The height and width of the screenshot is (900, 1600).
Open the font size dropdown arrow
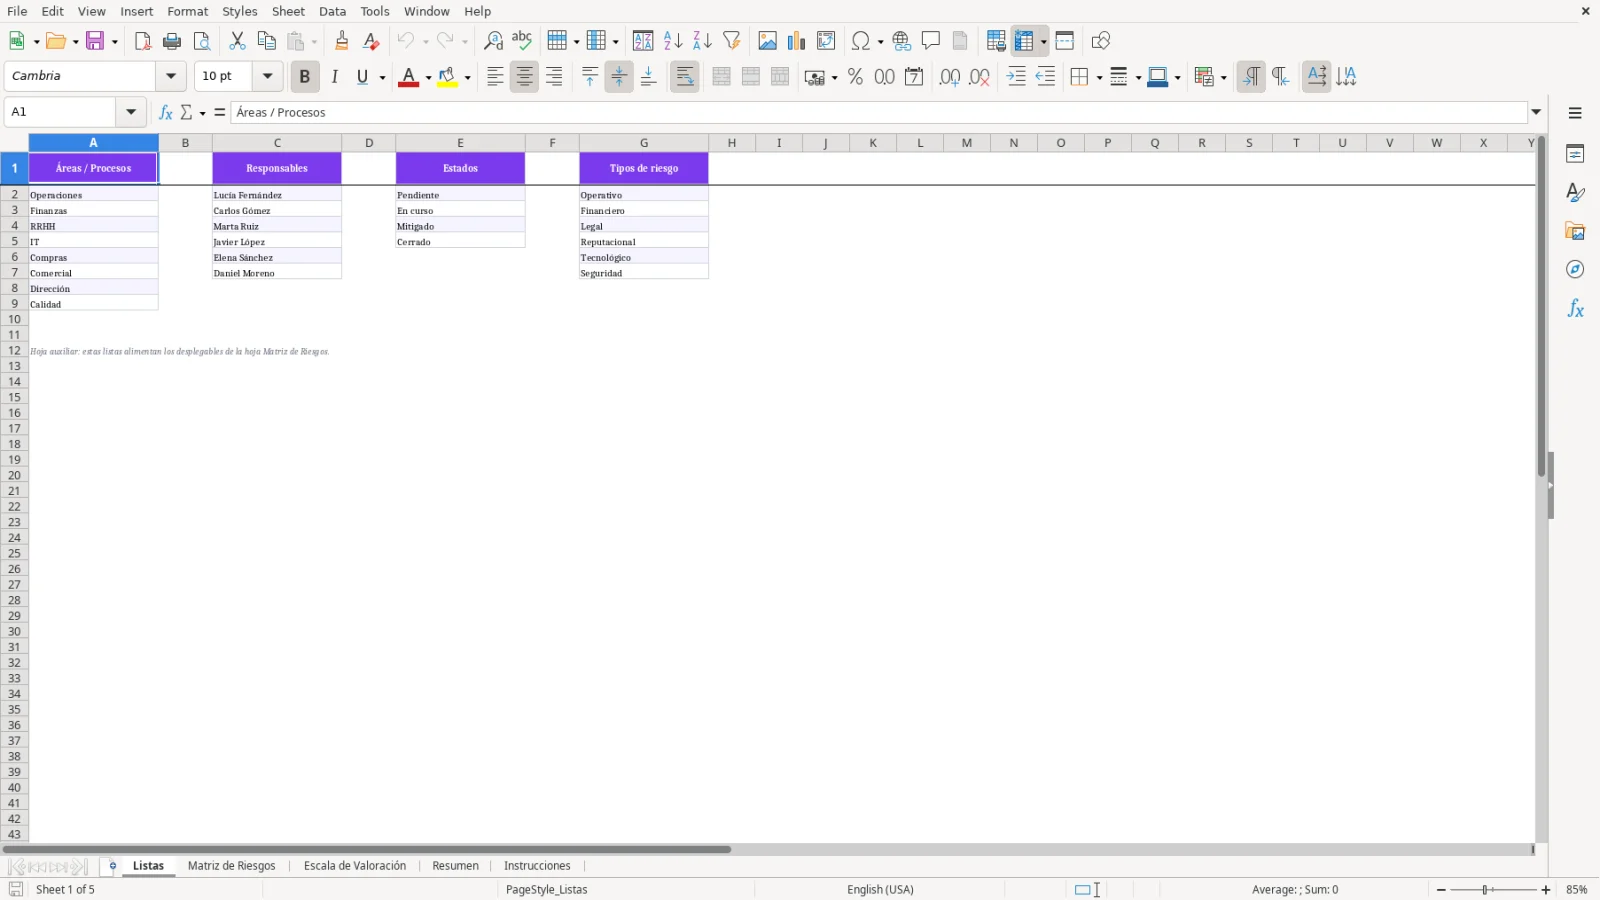pyautogui.click(x=267, y=76)
